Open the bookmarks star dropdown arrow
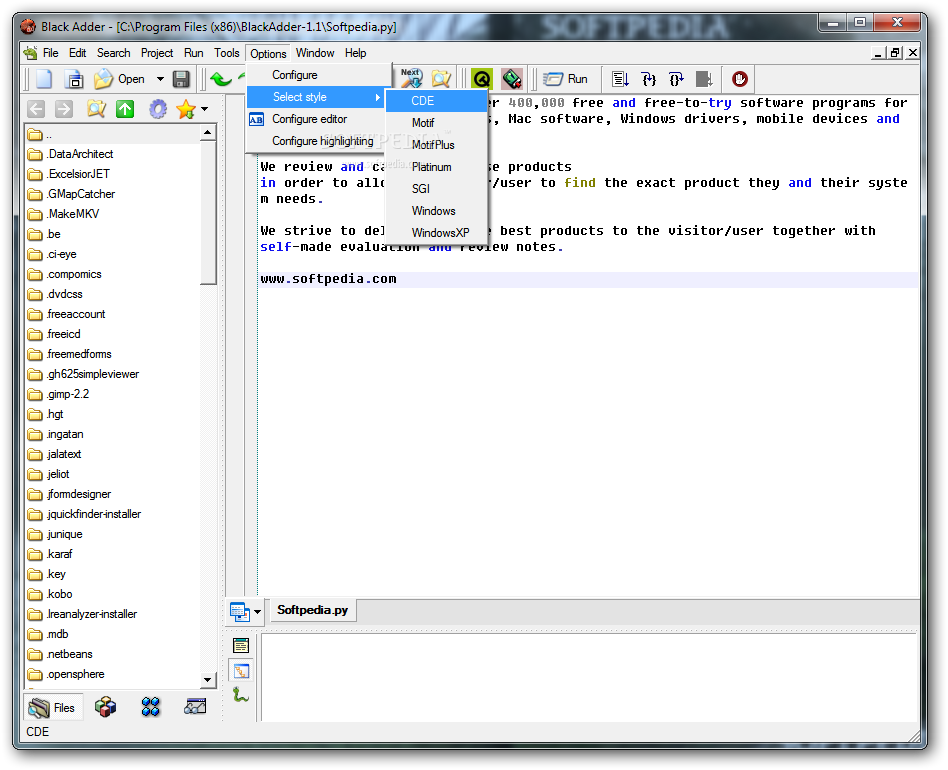 coord(205,109)
